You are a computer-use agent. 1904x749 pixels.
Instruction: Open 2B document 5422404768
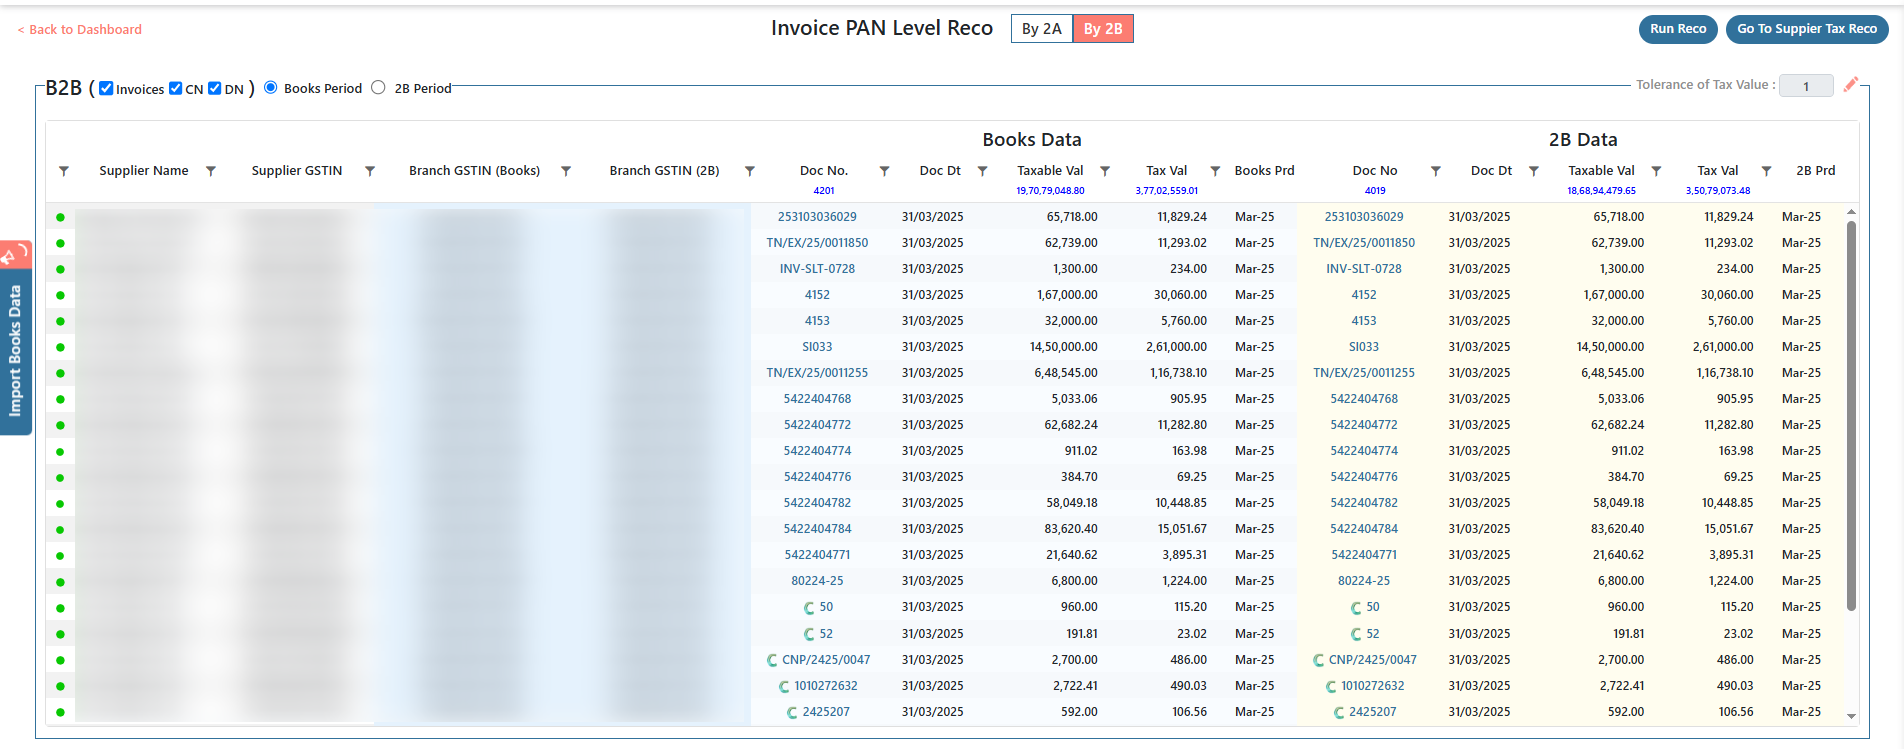(1364, 399)
